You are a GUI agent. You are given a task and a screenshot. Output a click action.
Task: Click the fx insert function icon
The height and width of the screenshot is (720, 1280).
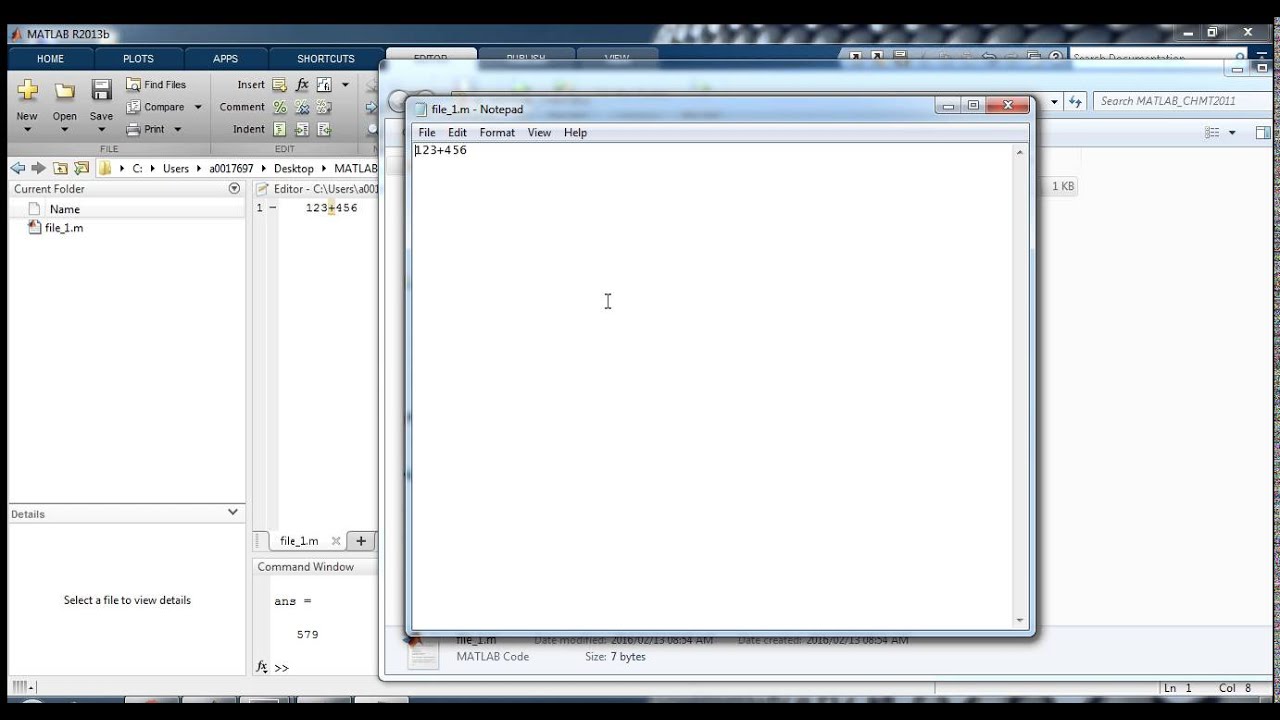tap(302, 85)
